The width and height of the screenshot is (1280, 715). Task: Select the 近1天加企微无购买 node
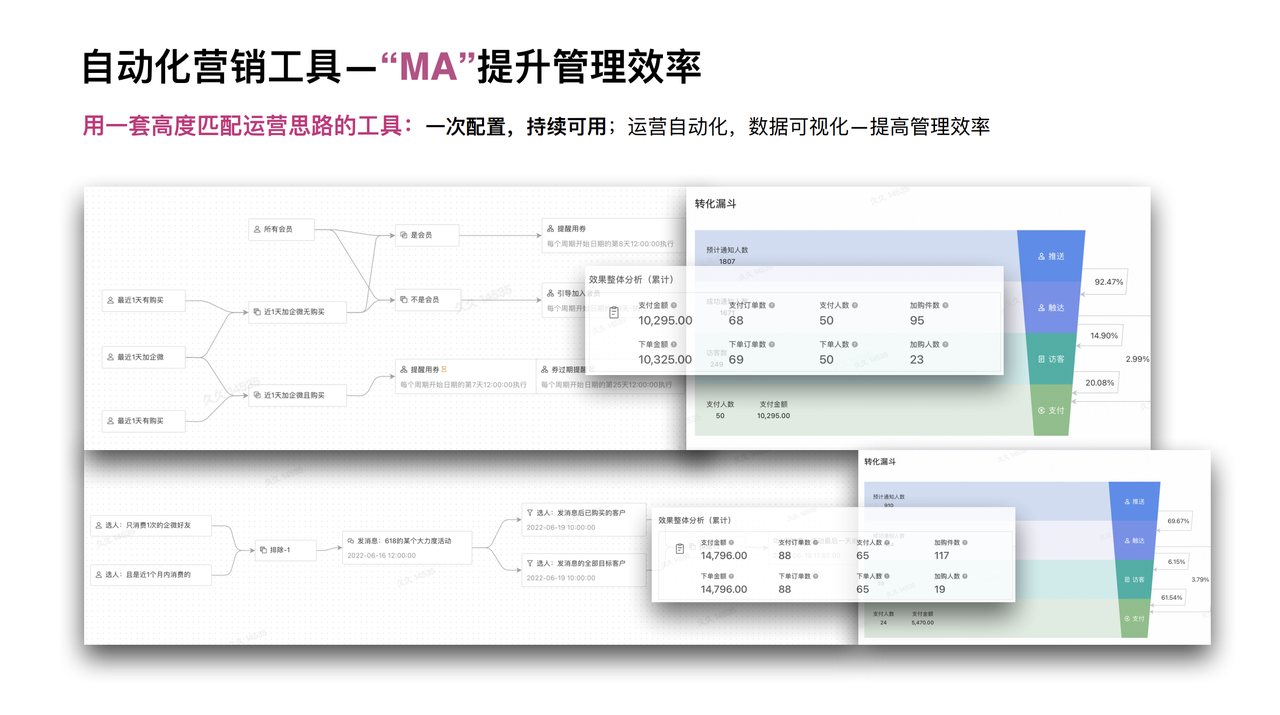(298, 312)
